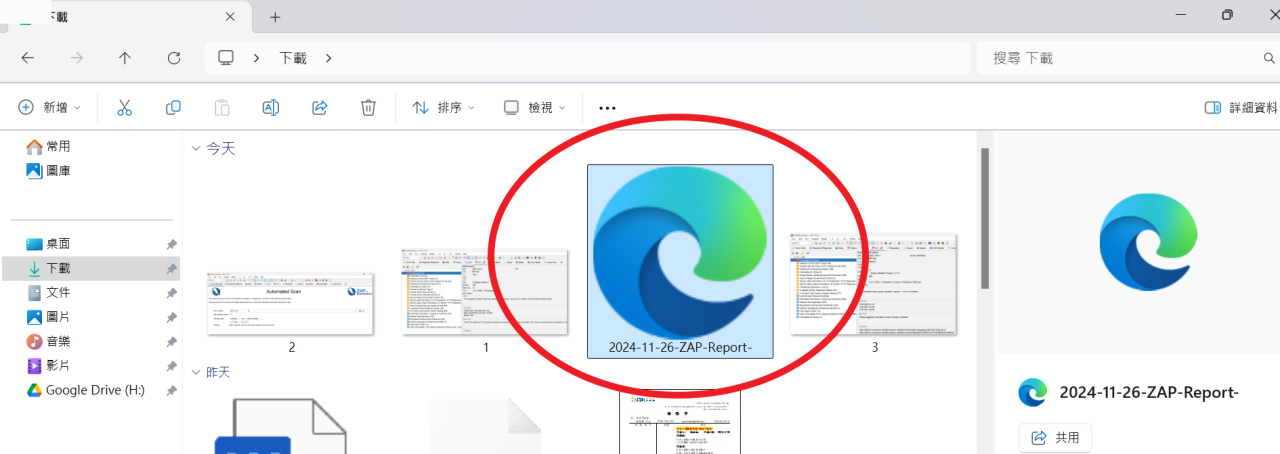Screen dimensions: 1280x454
Task: Select the blue document file under 昨天
Action: 279,426
